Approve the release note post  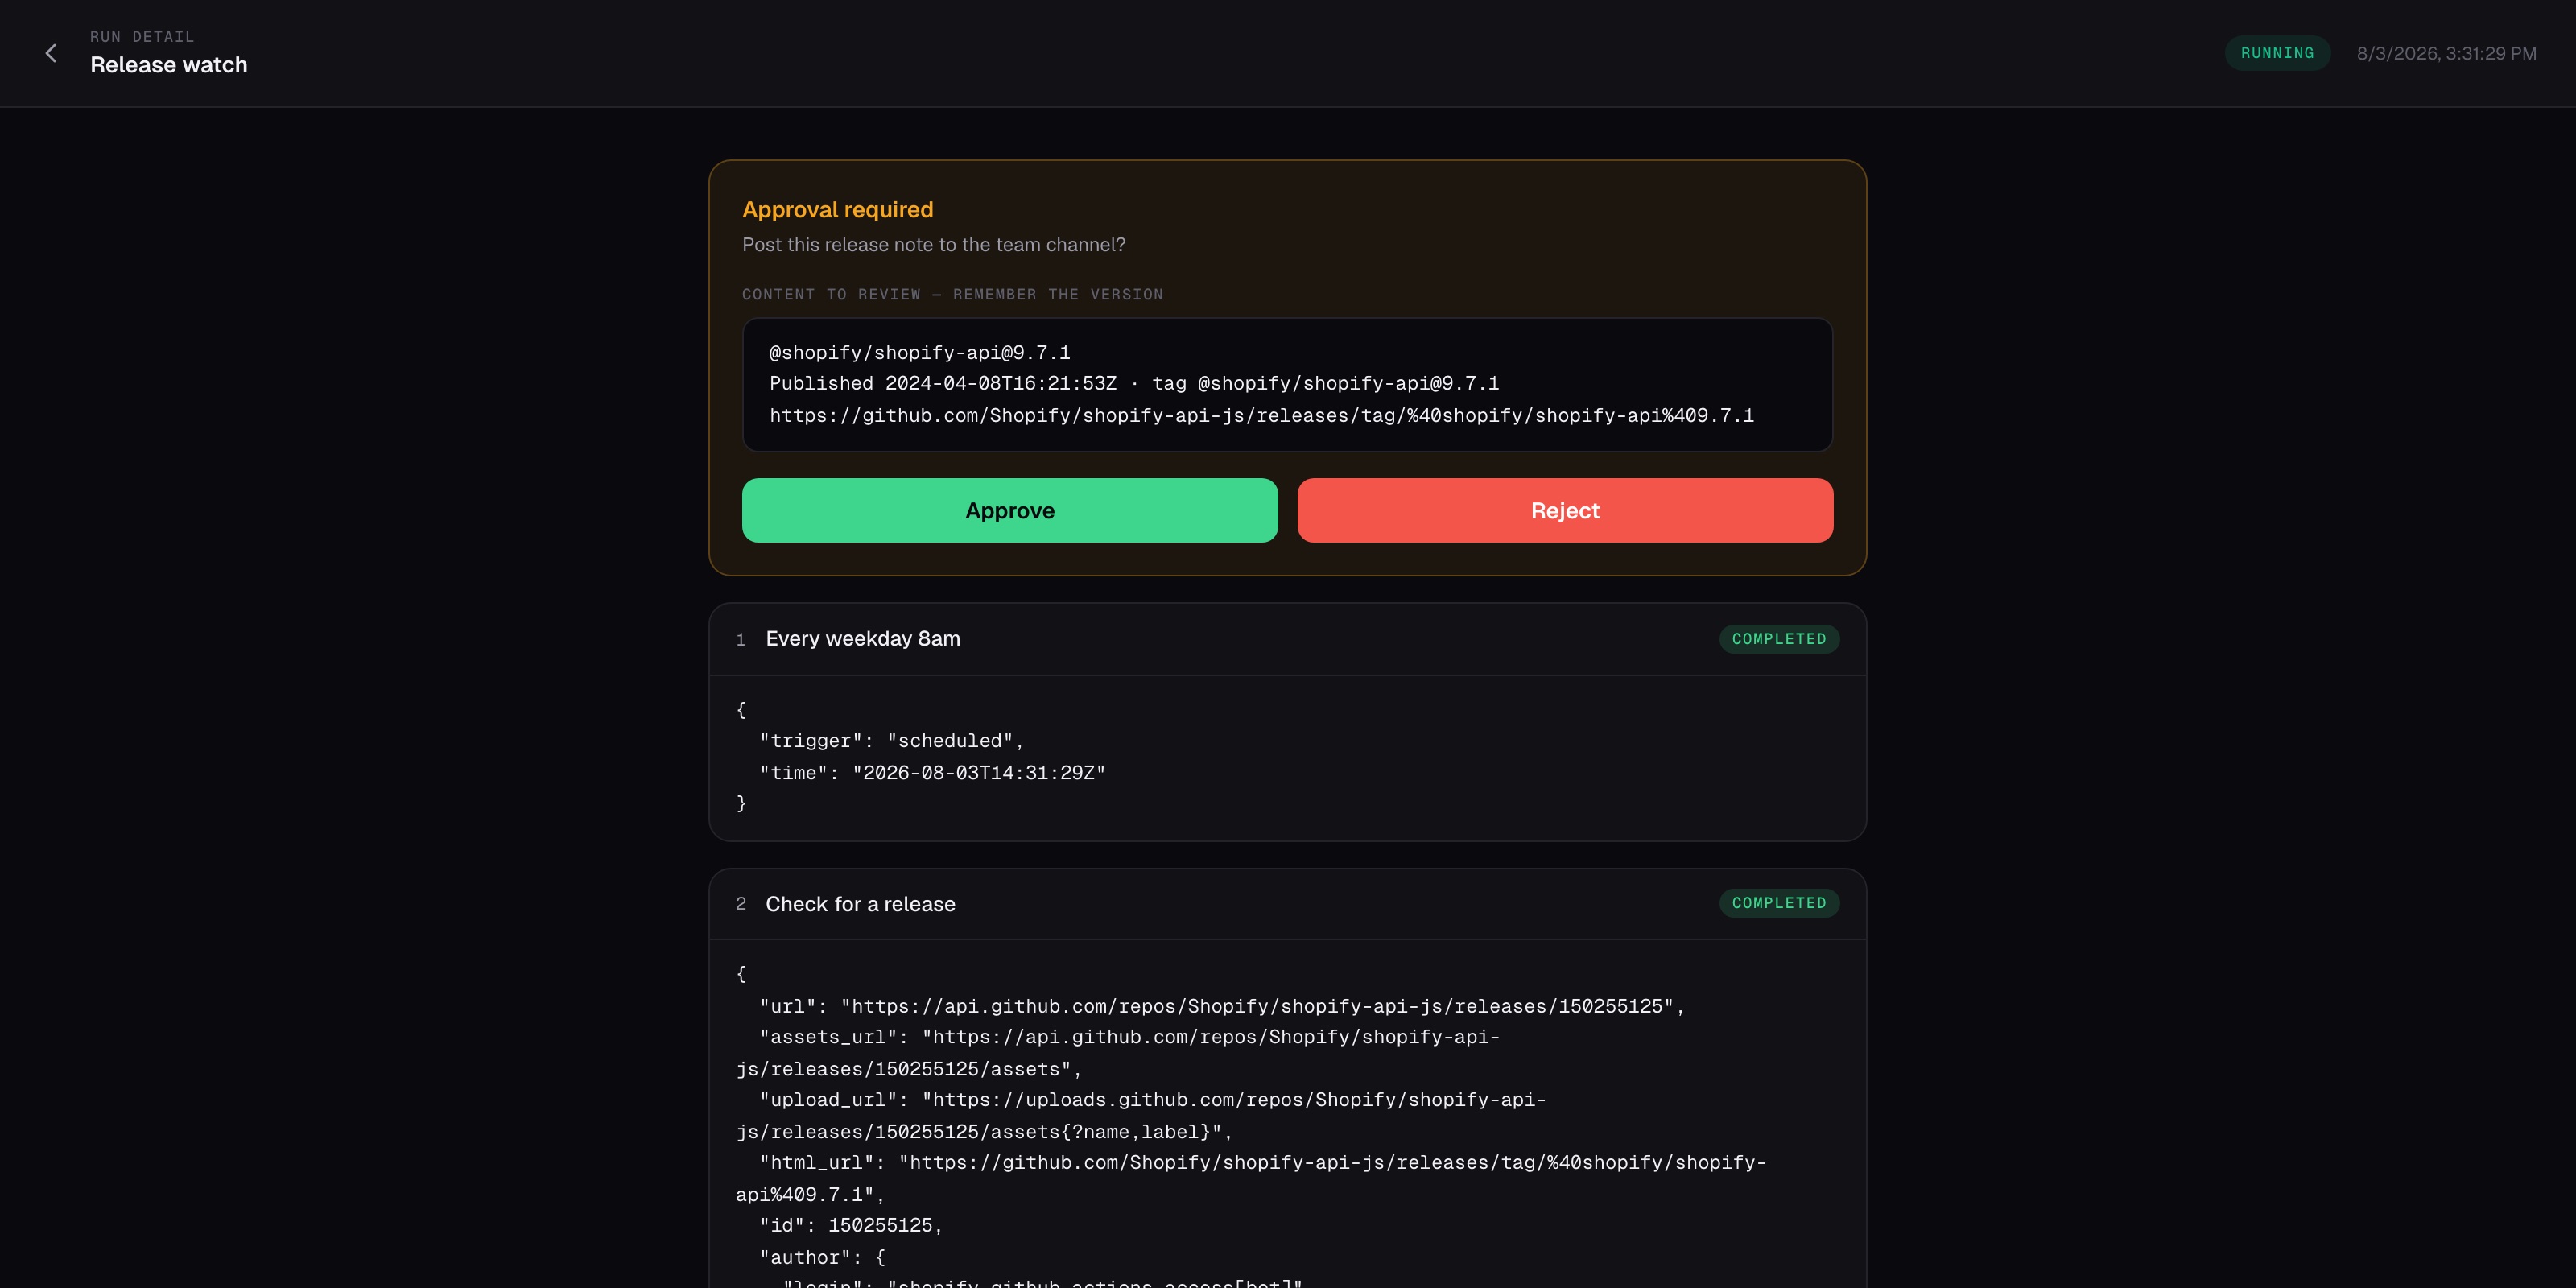pos(1009,510)
